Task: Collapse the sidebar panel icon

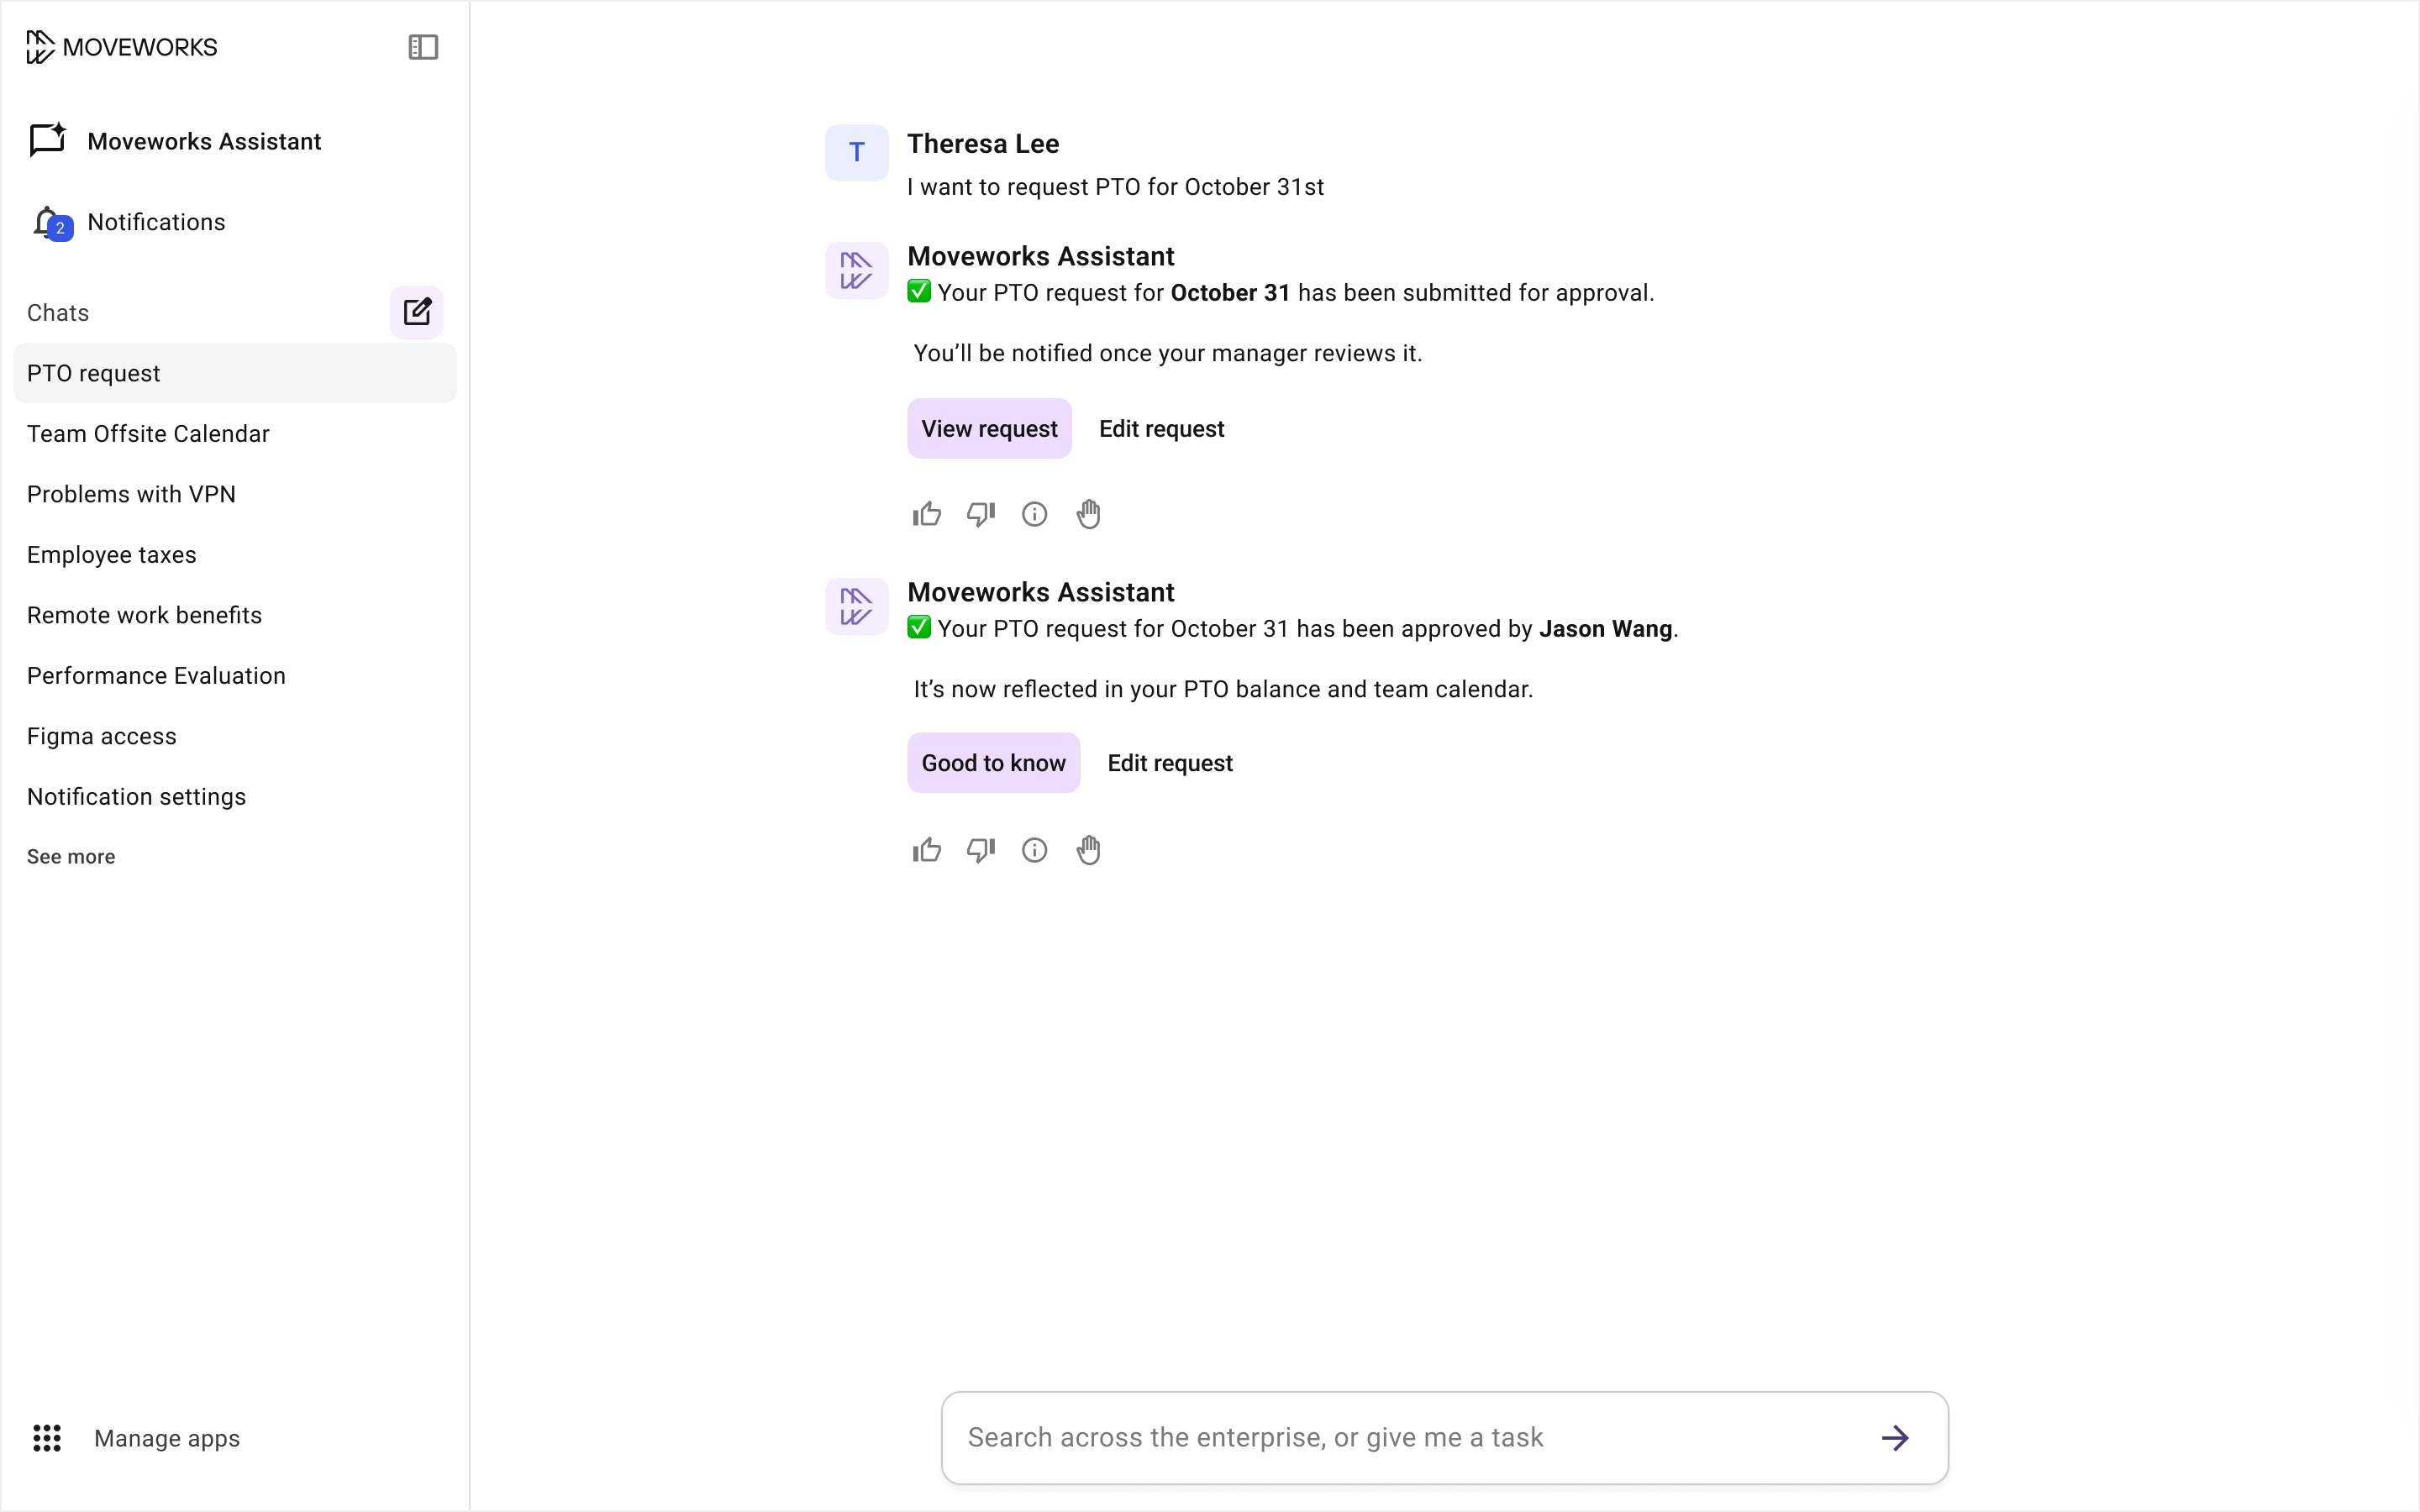Action: point(423,47)
